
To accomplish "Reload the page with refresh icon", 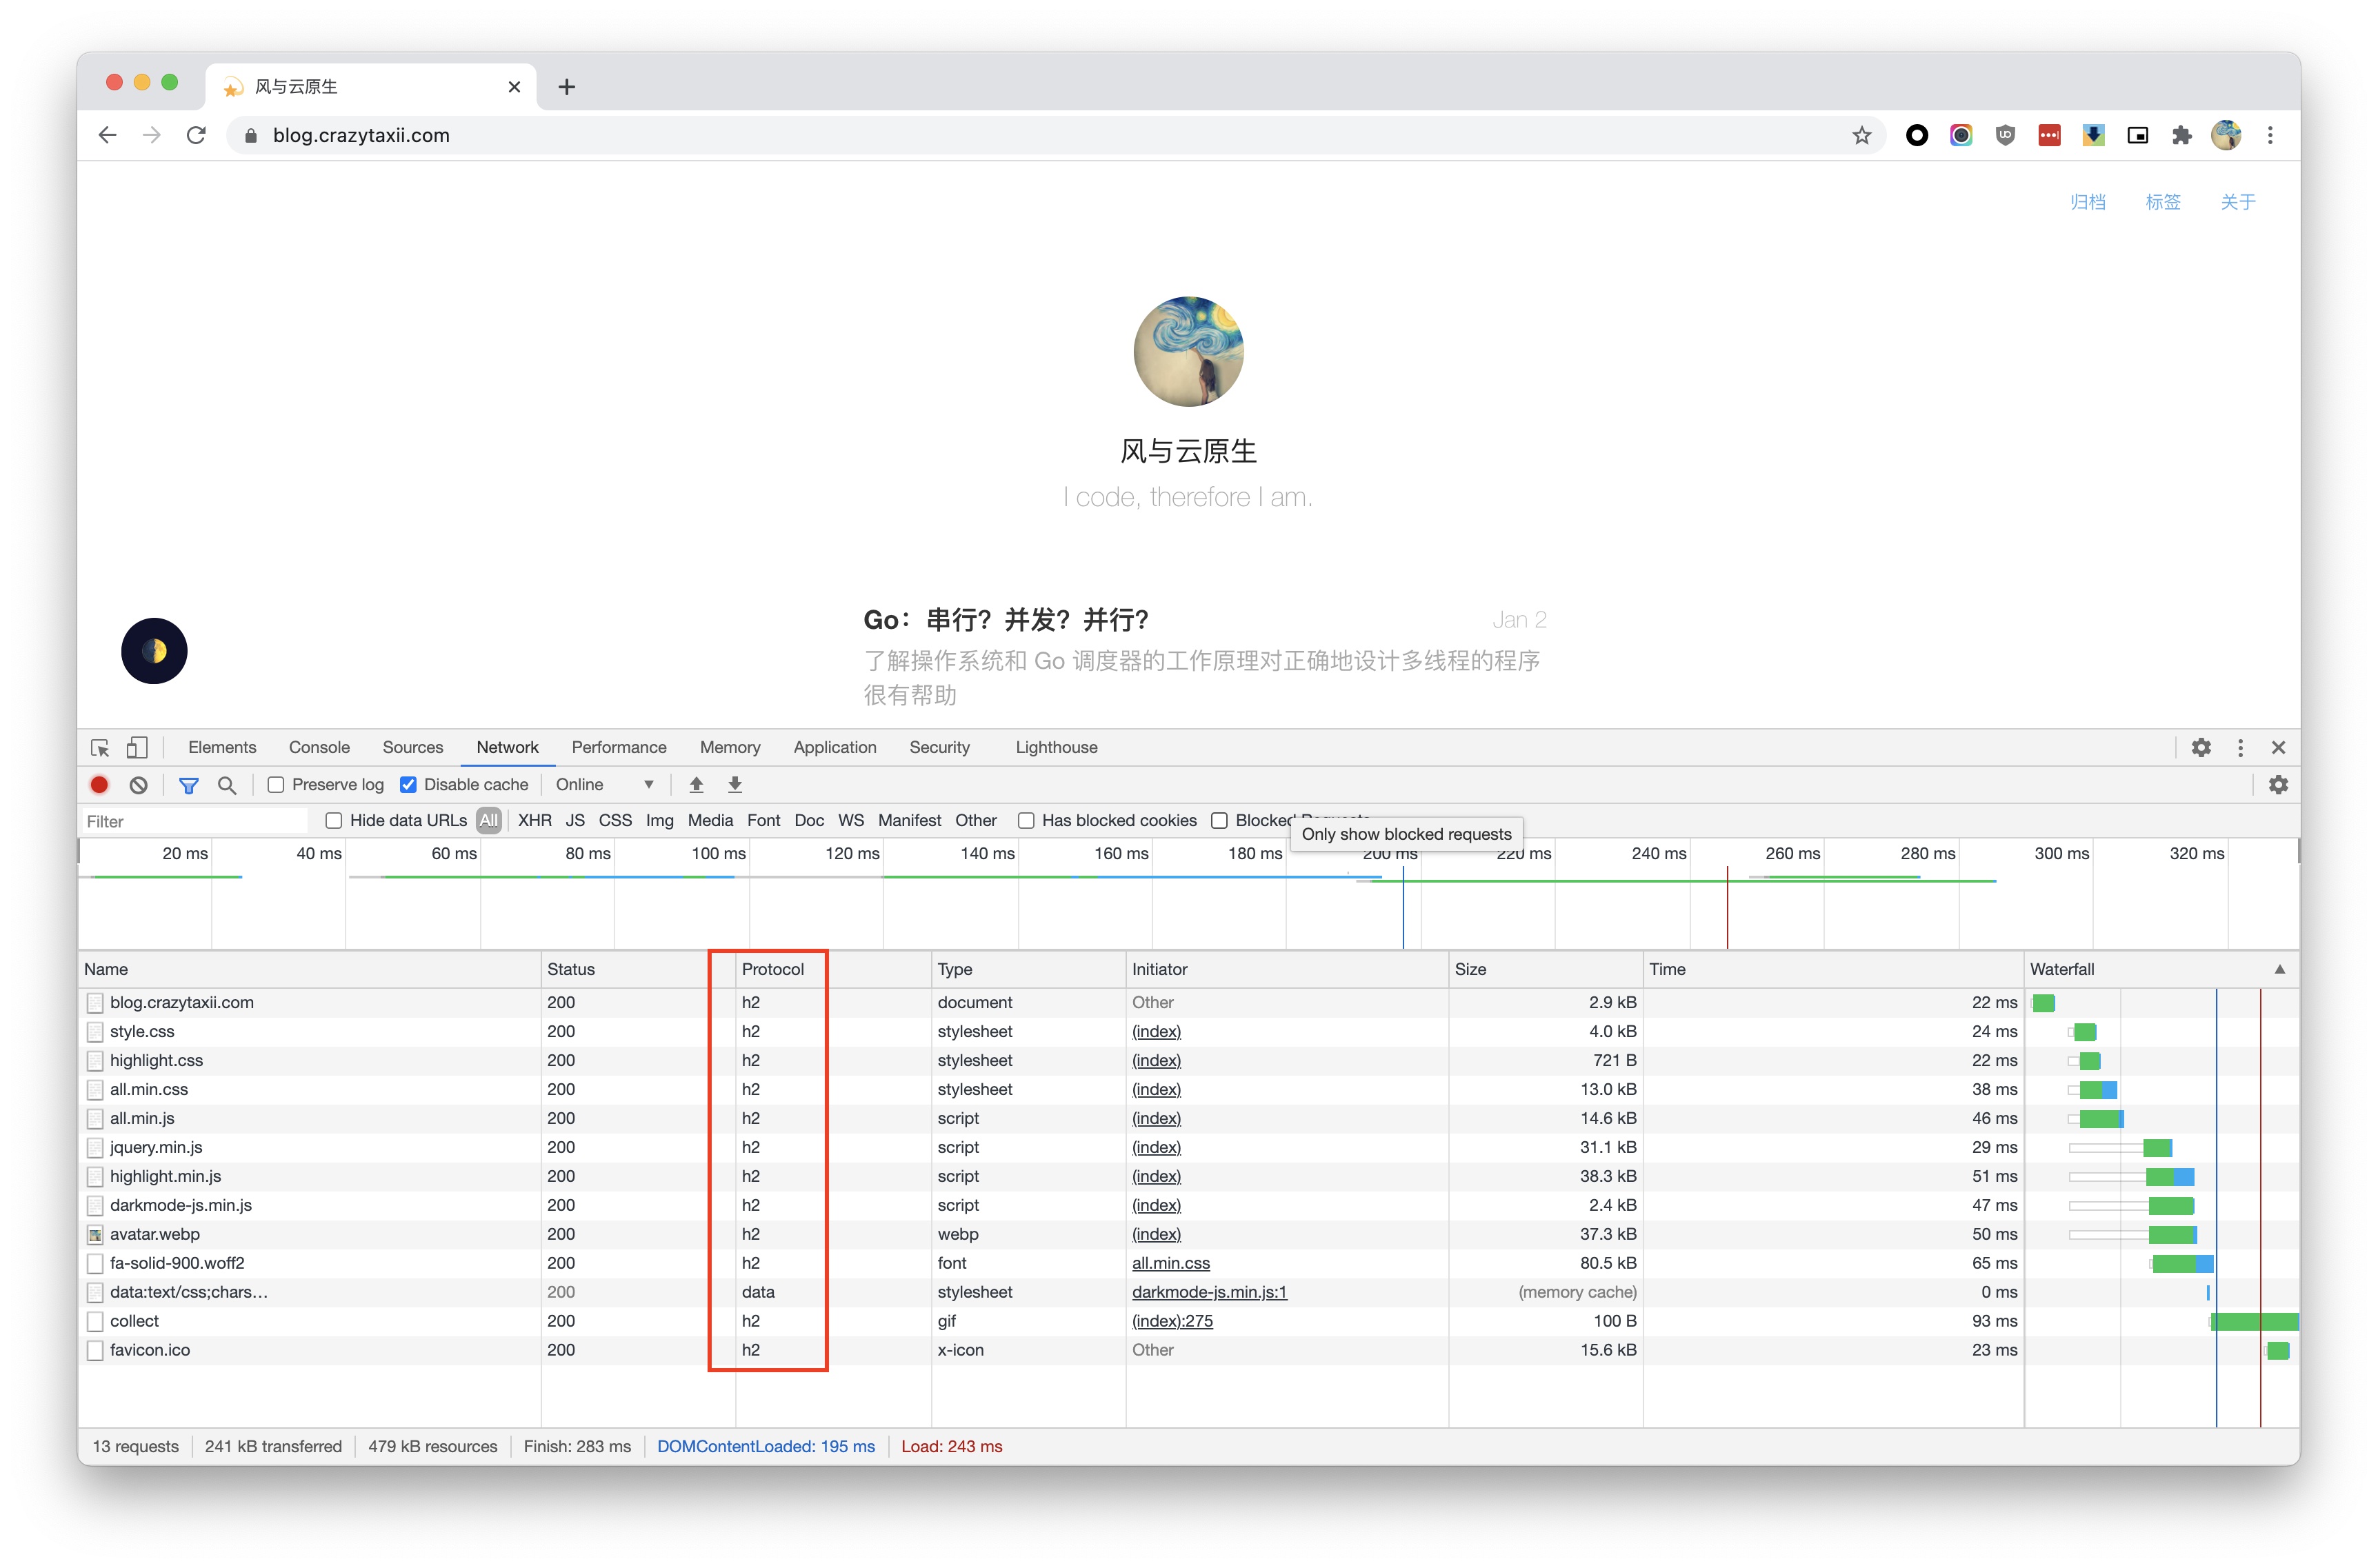I will (196, 135).
